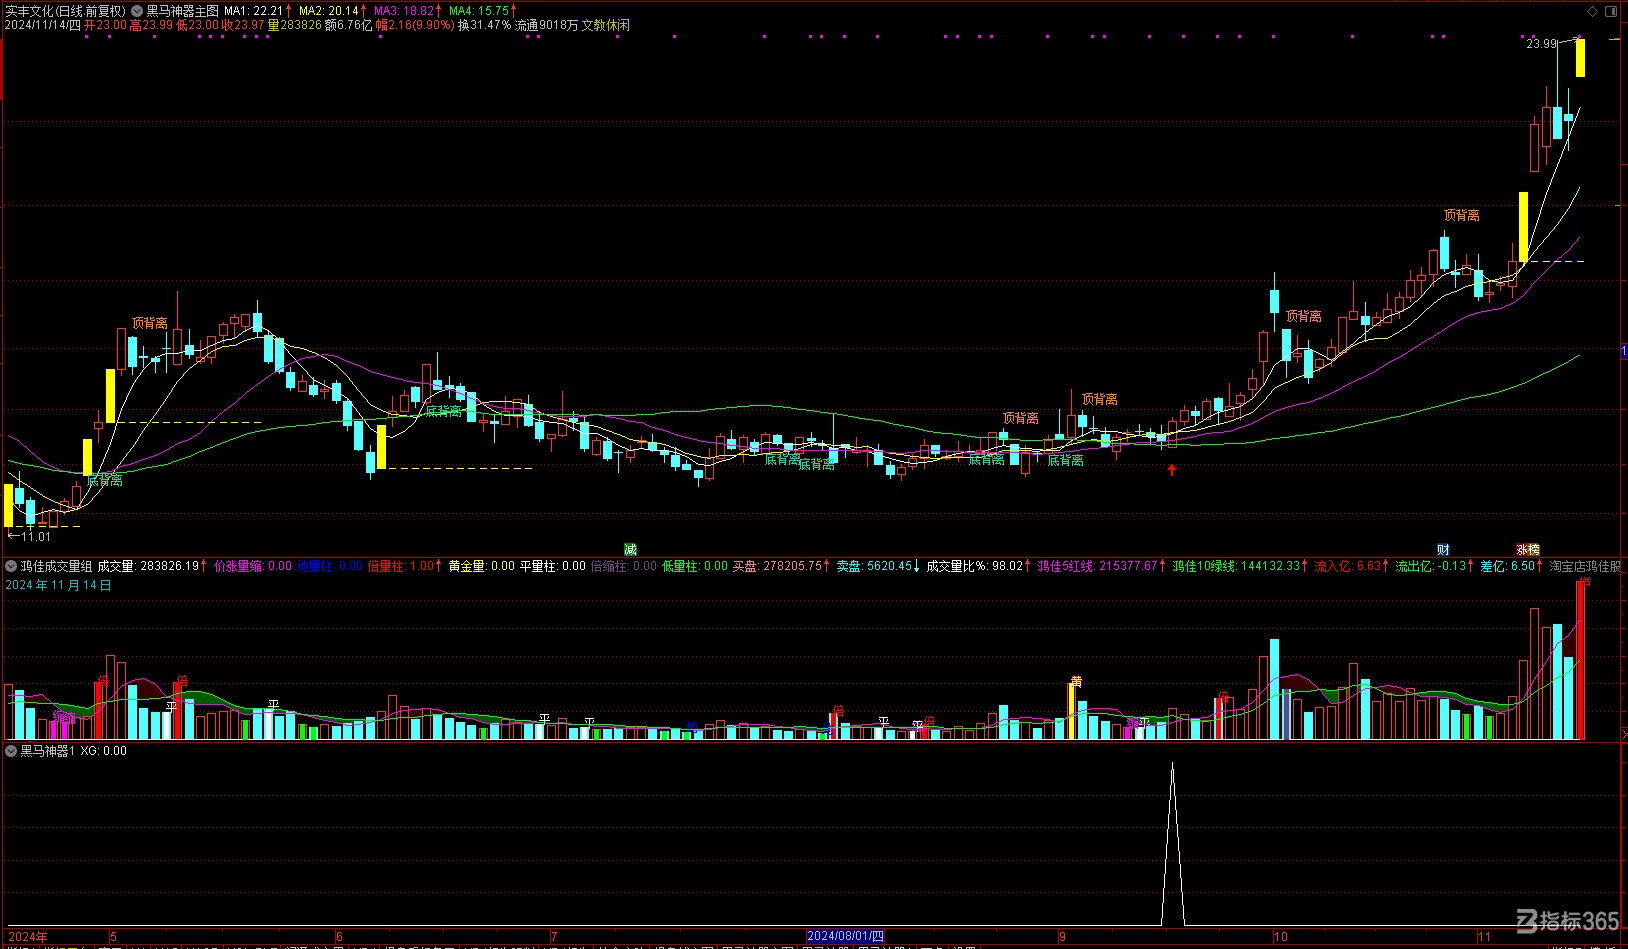Image resolution: width=1628 pixels, height=949 pixels.
Task: Click the 换31.47% turnover text
Action: (x=484, y=25)
